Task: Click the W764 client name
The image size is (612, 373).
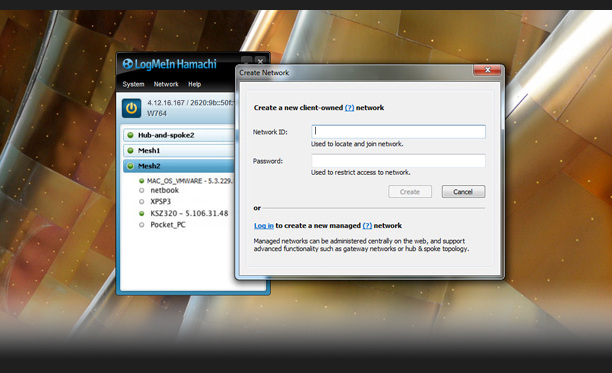Action: coord(157,113)
